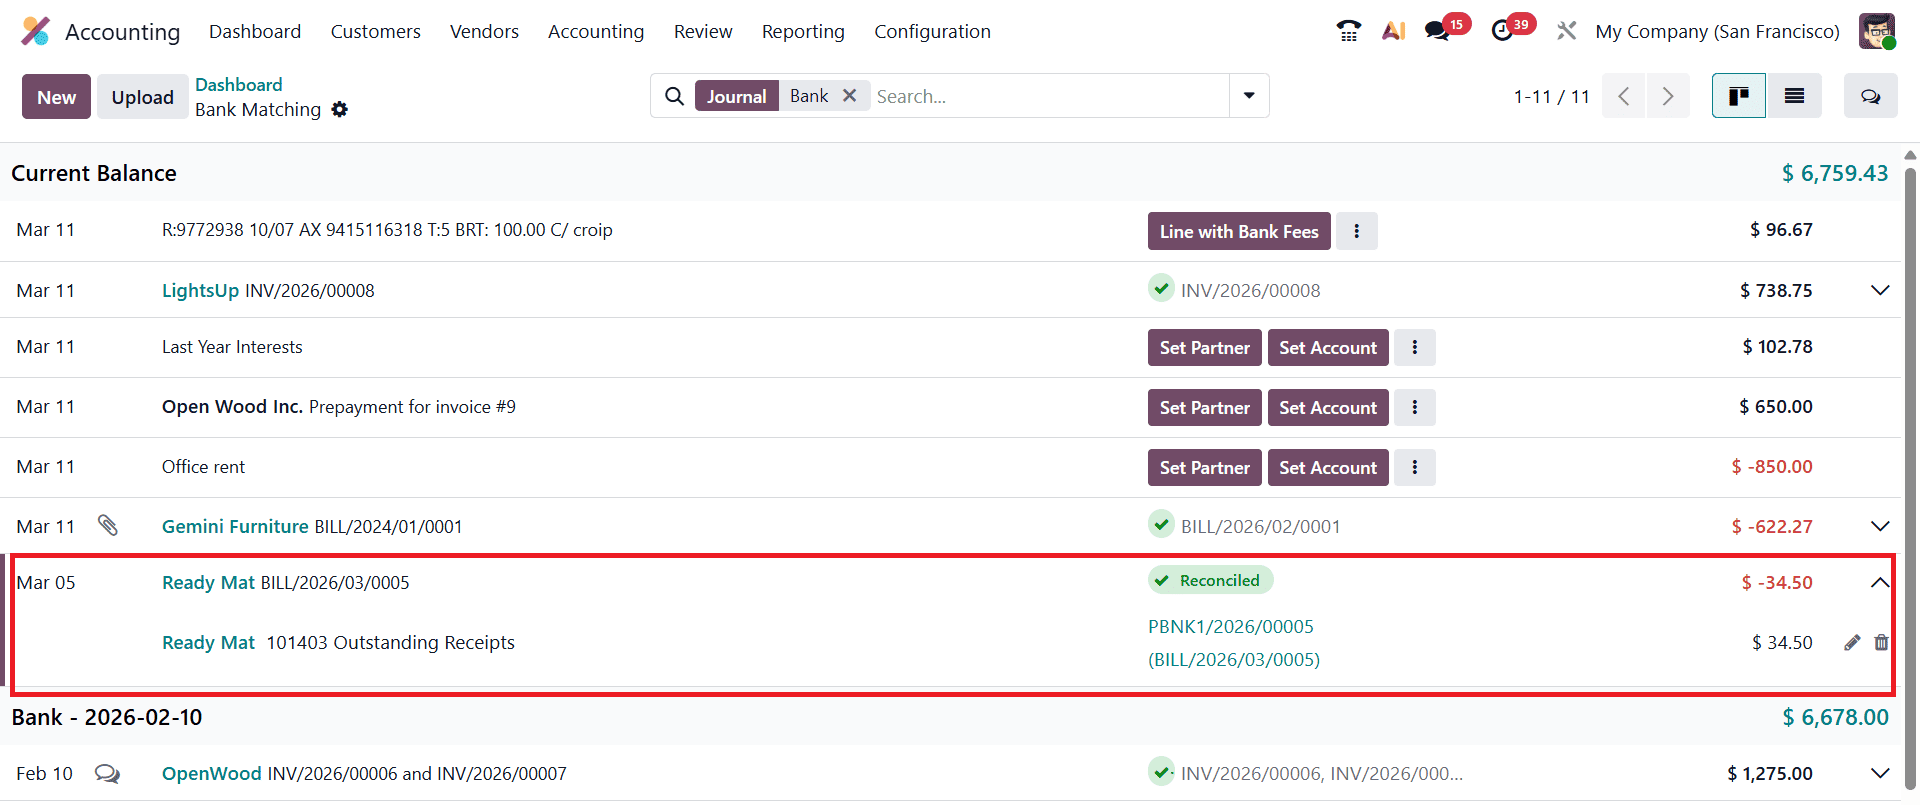Open more options for Office rent row

click(1415, 467)
